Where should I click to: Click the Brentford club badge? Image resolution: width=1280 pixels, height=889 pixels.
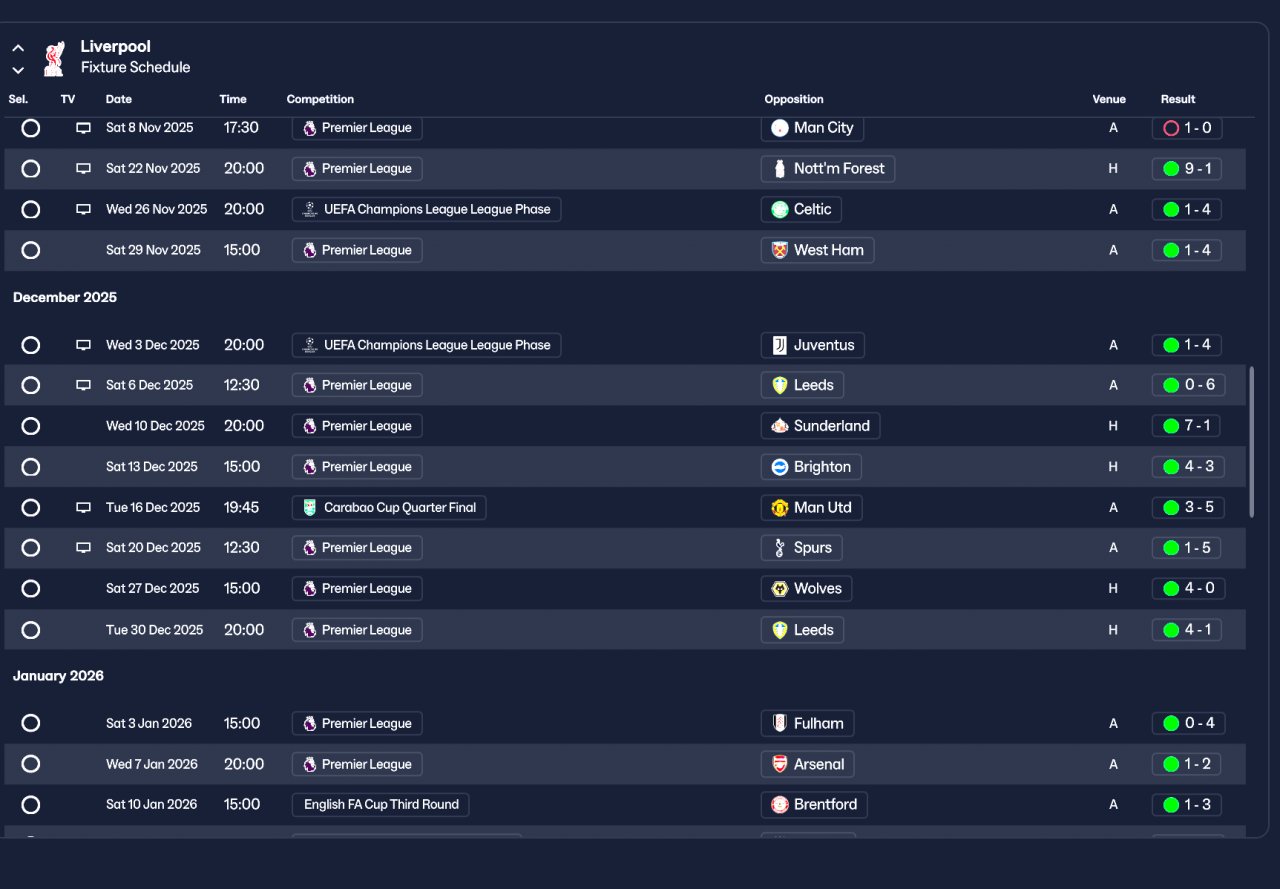tap(780, 805)
